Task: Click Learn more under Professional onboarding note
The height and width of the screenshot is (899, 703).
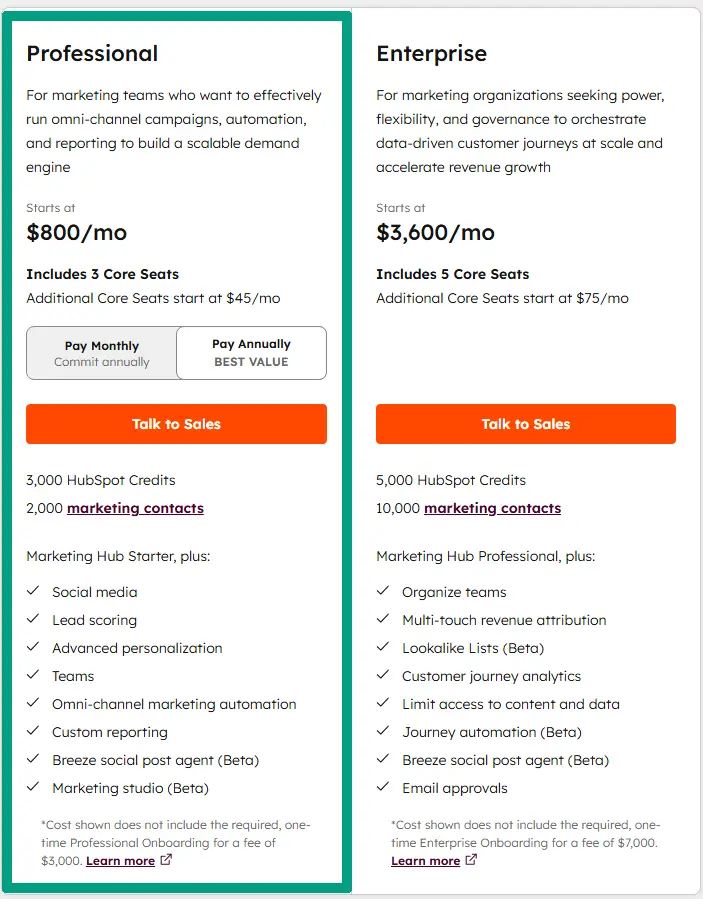Action: [119, 859]
